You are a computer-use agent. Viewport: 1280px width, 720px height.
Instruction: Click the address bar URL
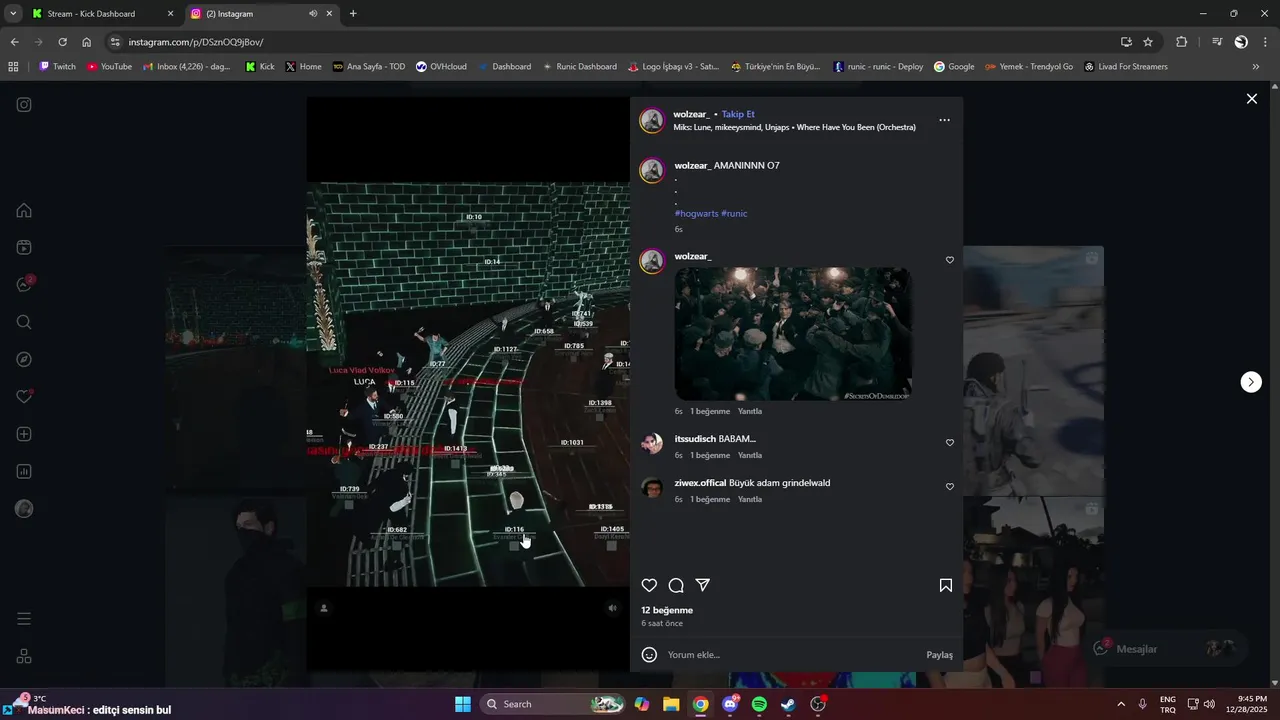(x=196, y=42)
